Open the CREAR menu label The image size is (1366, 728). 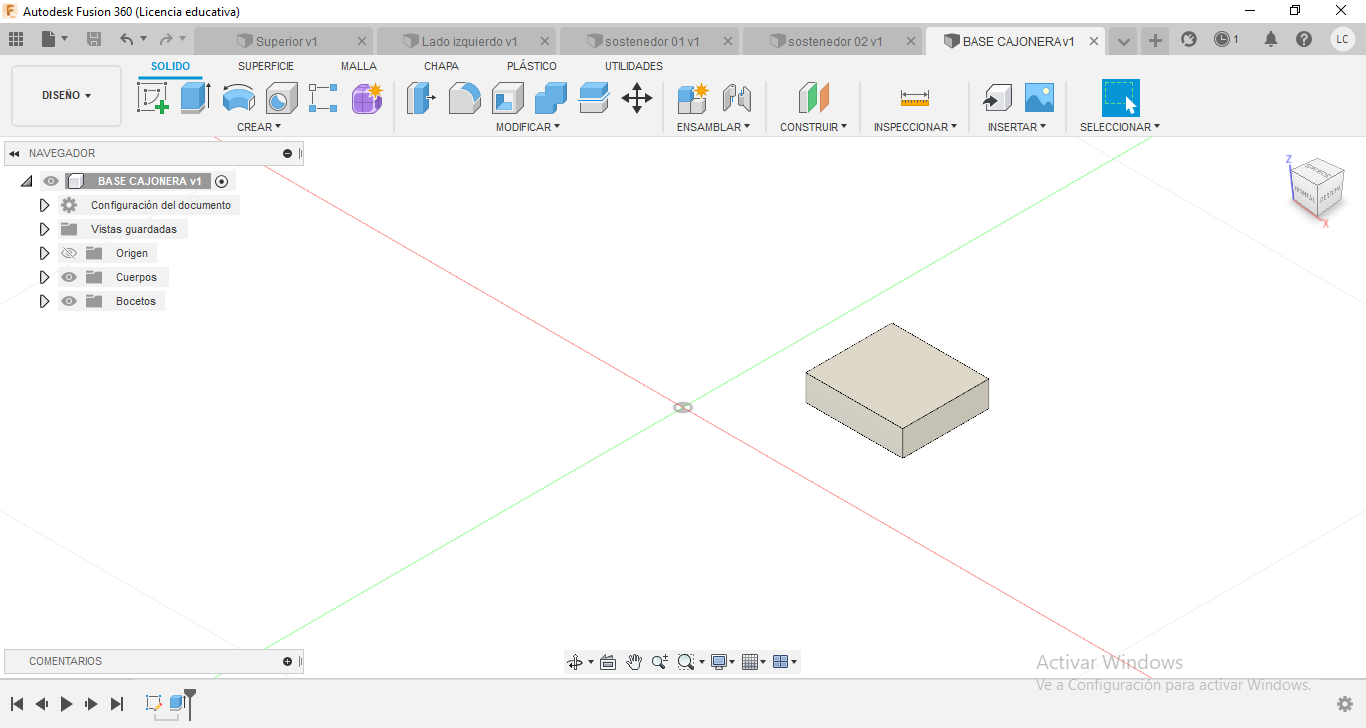[259, 127]
